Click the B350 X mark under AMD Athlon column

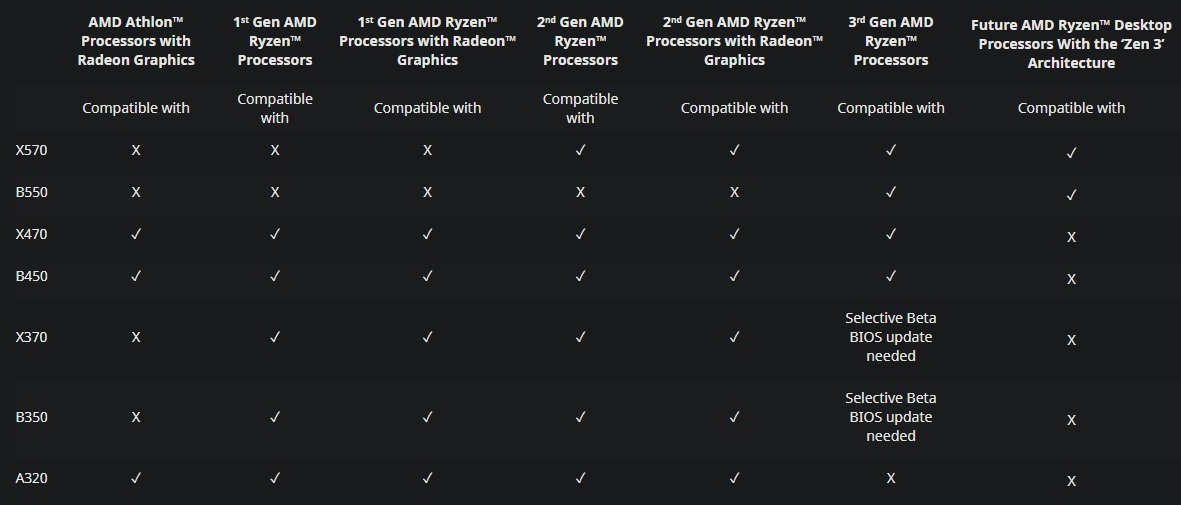(x=136, y=418)
